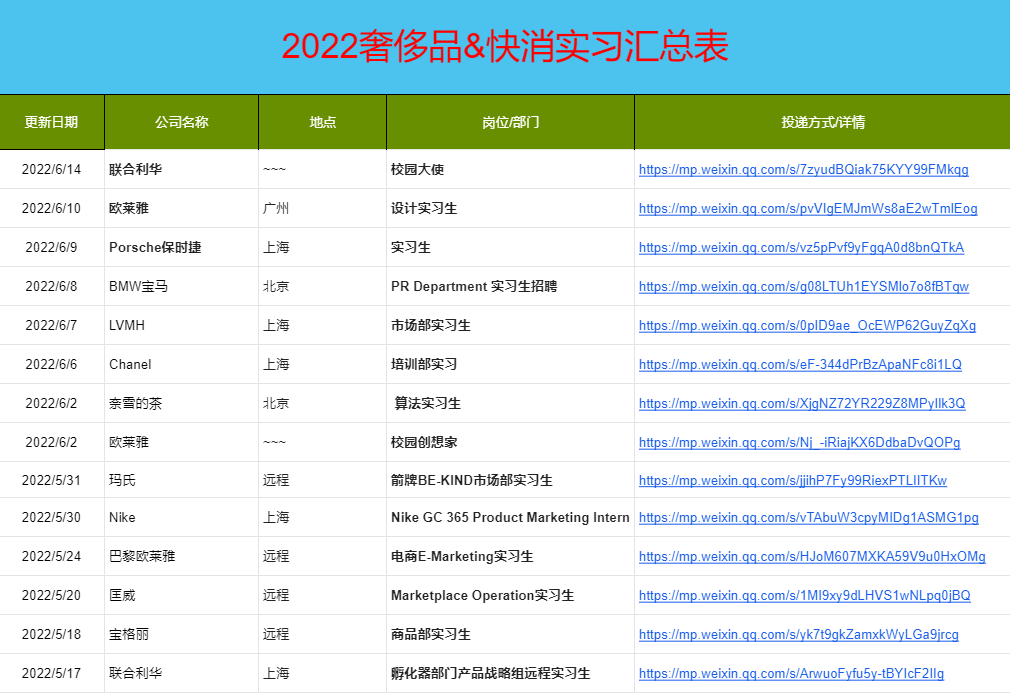Select the company cell 巴黎欧莱雅

pos(182,556)
